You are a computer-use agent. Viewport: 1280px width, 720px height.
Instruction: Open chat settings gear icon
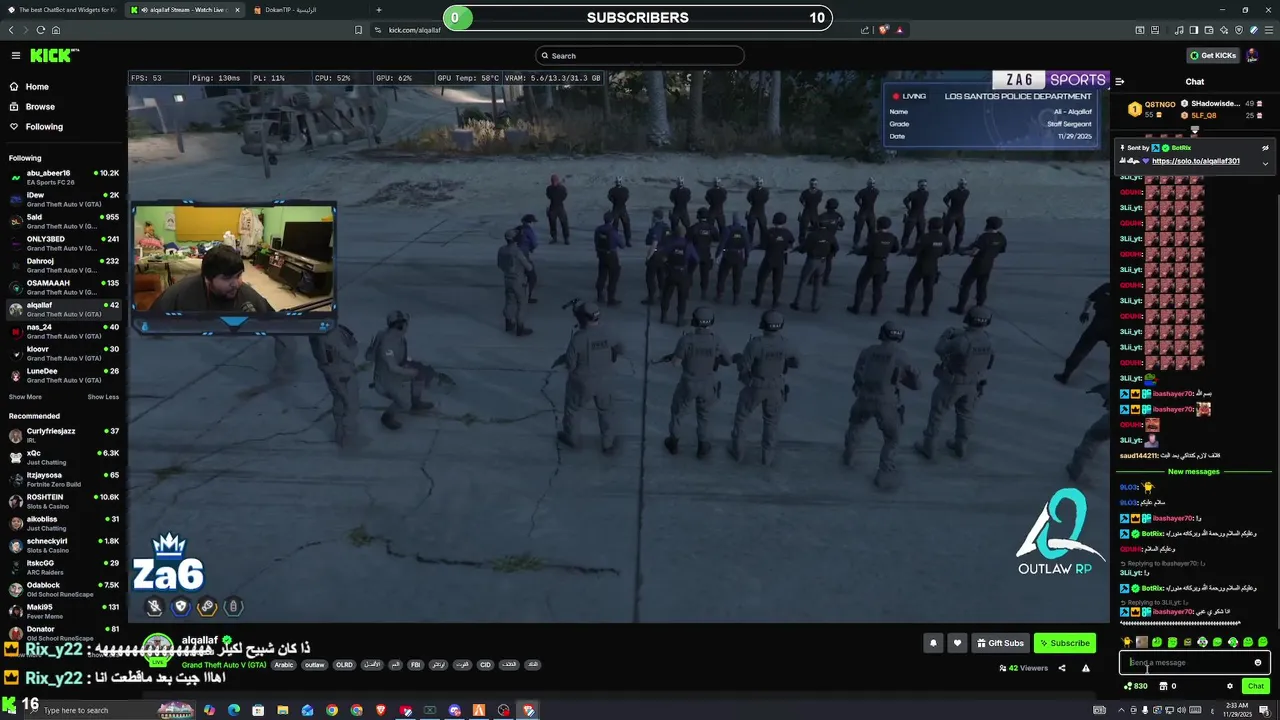tap(1230, 686)
